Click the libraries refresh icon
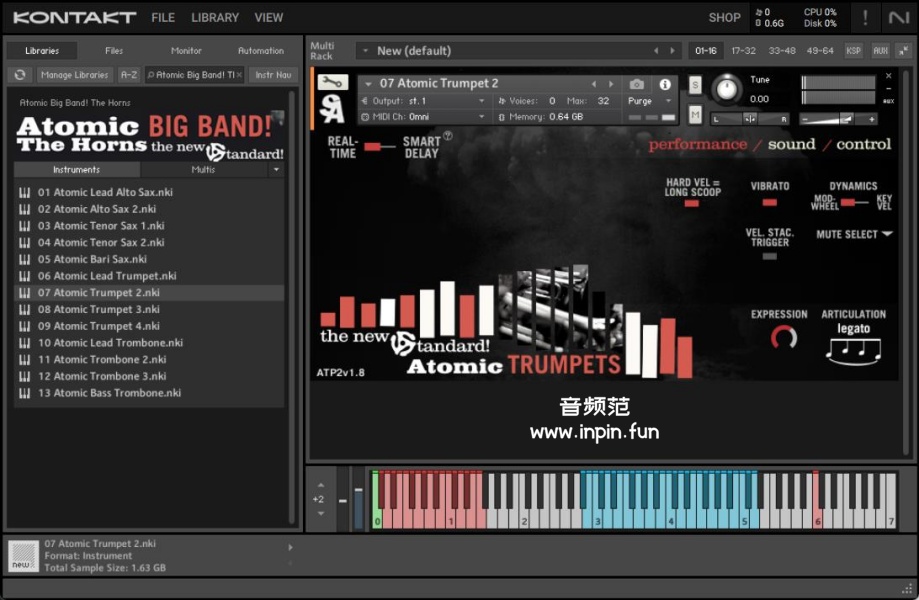 [19, 75]
